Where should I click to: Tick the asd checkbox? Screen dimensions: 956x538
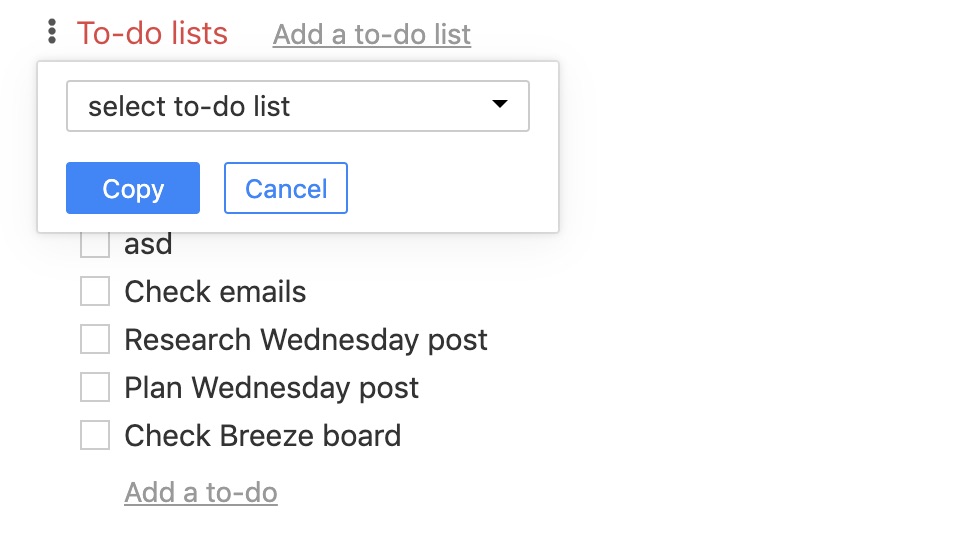[95, 244]
